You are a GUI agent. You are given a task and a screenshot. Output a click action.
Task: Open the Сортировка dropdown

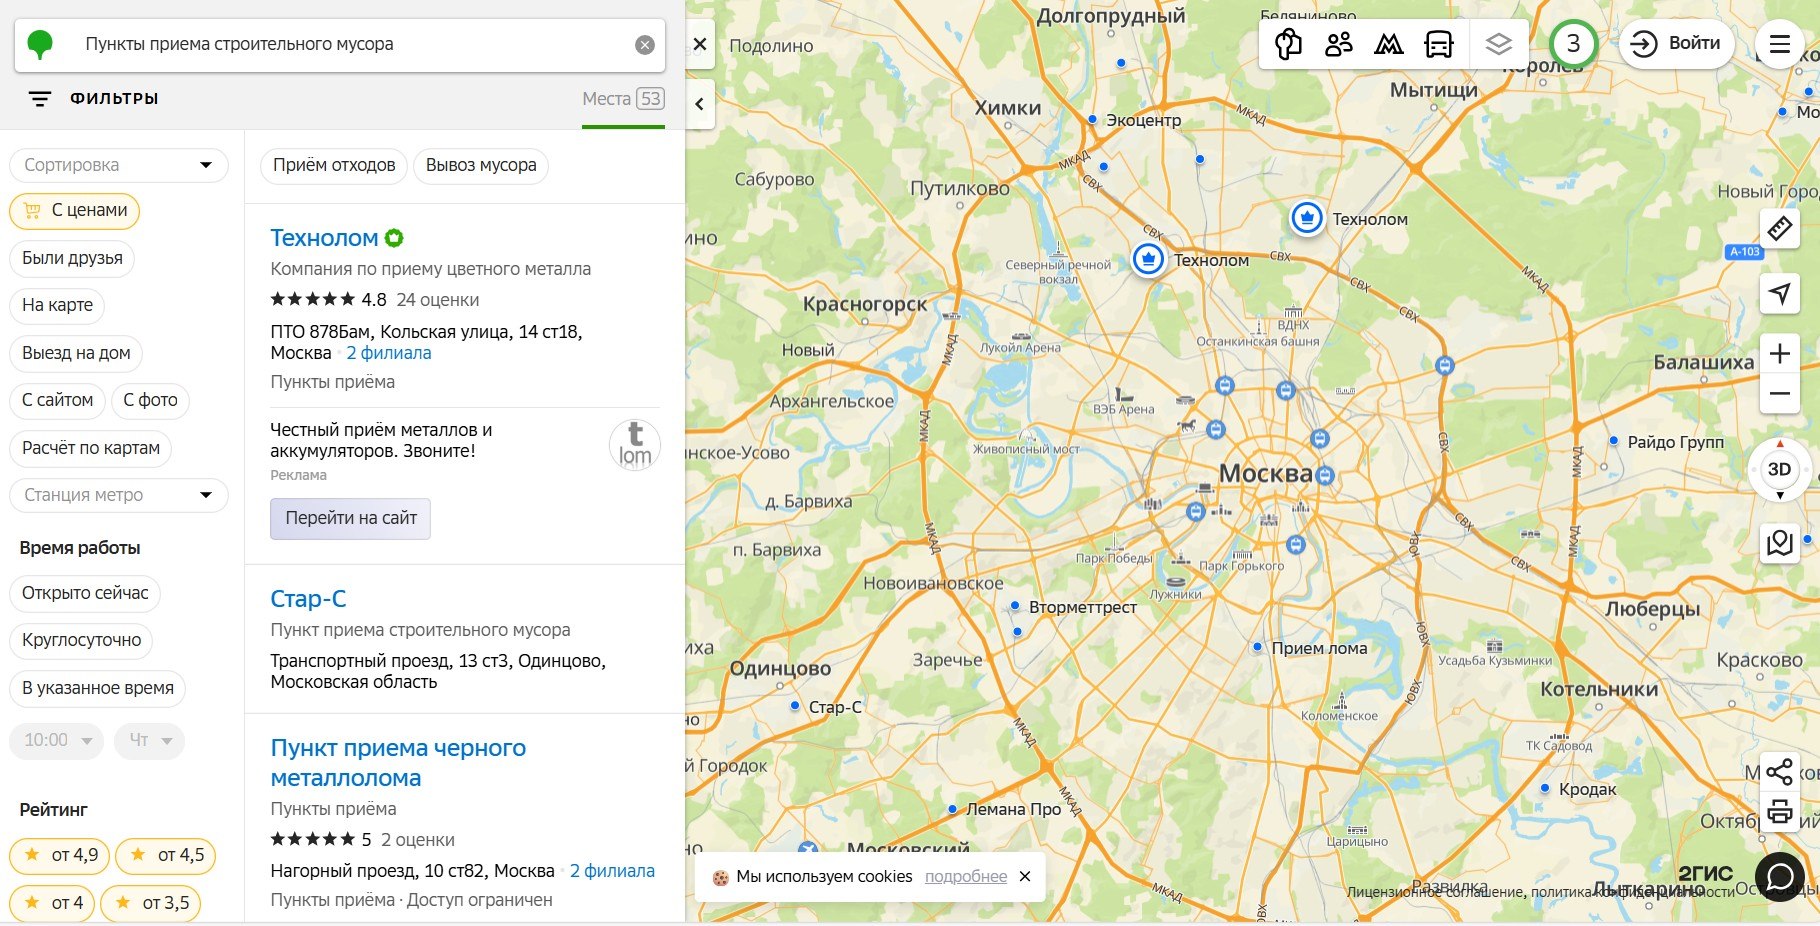click(x=119, y=165)
